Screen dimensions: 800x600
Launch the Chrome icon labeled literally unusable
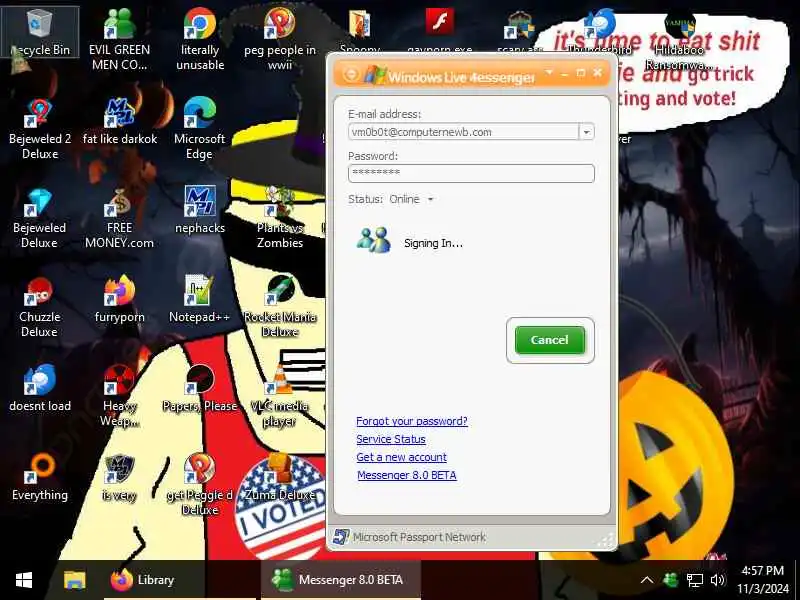click(x=199, y=39)
